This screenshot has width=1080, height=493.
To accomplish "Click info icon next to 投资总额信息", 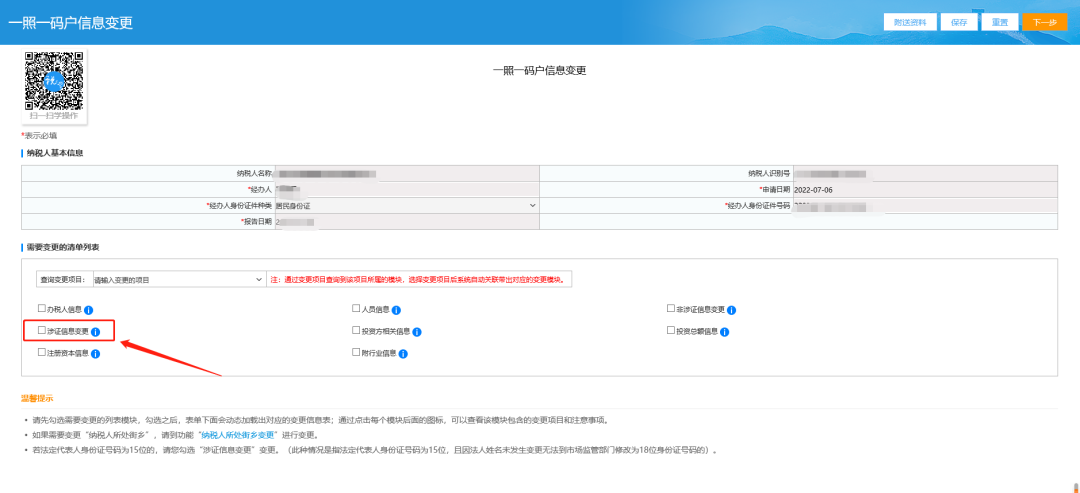I will click(724, 332).
